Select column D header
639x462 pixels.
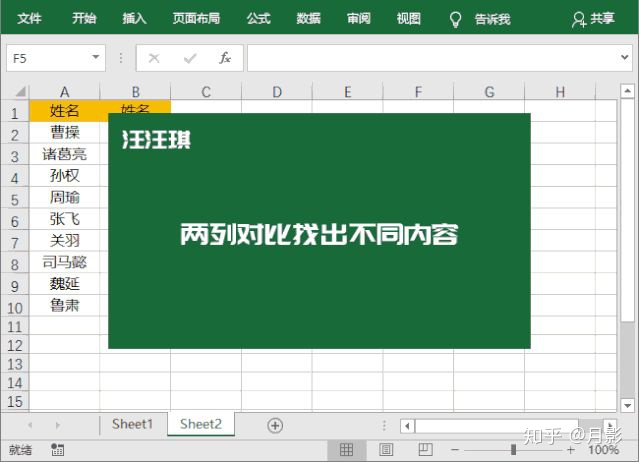click(x=277, y=92)
